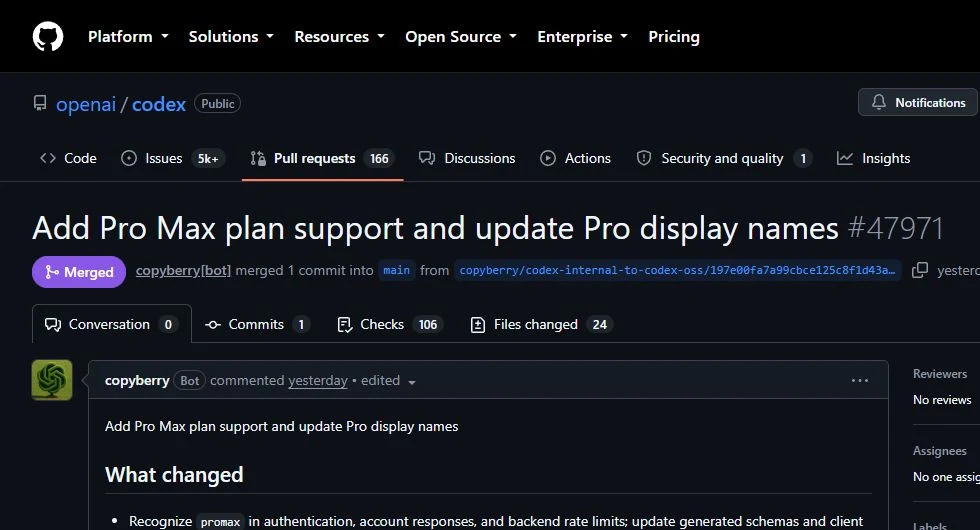Click the merge icon in Merged badge
Viewport: 980px width, 530px height.
52,272
